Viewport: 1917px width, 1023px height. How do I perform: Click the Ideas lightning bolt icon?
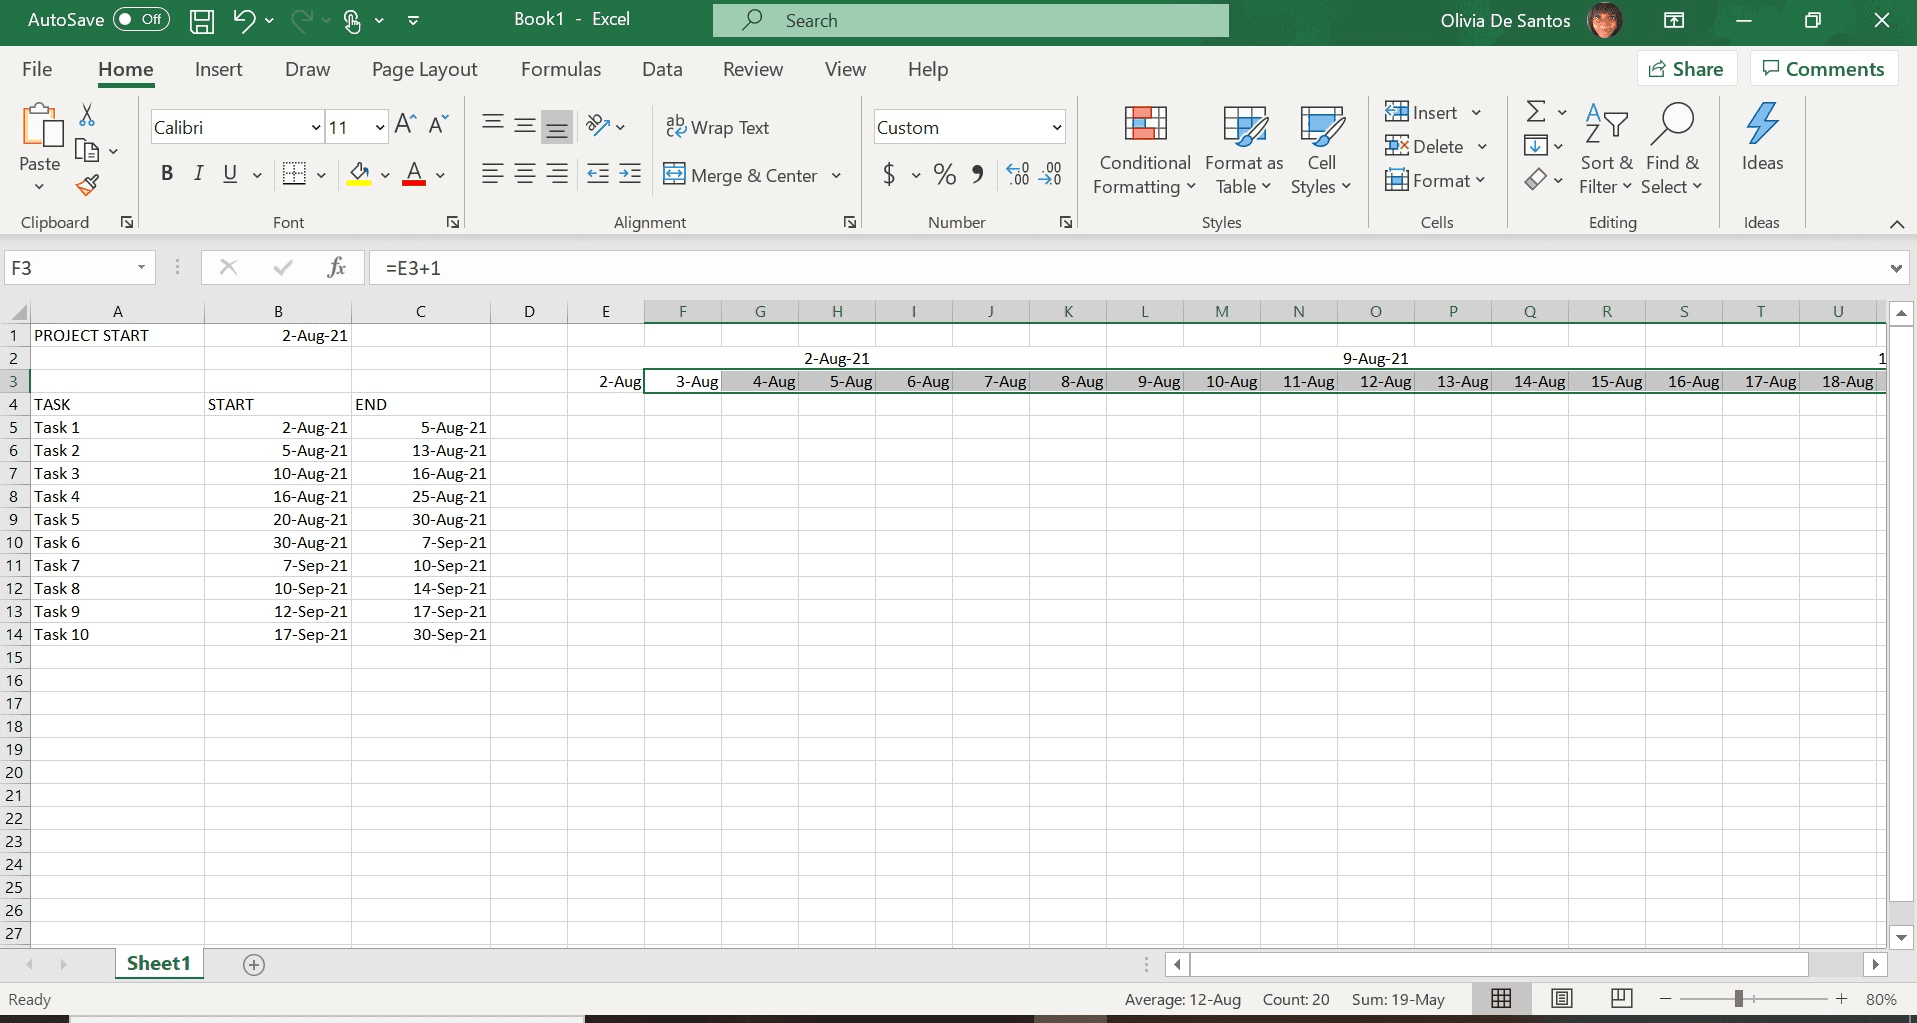point(1761,125)
